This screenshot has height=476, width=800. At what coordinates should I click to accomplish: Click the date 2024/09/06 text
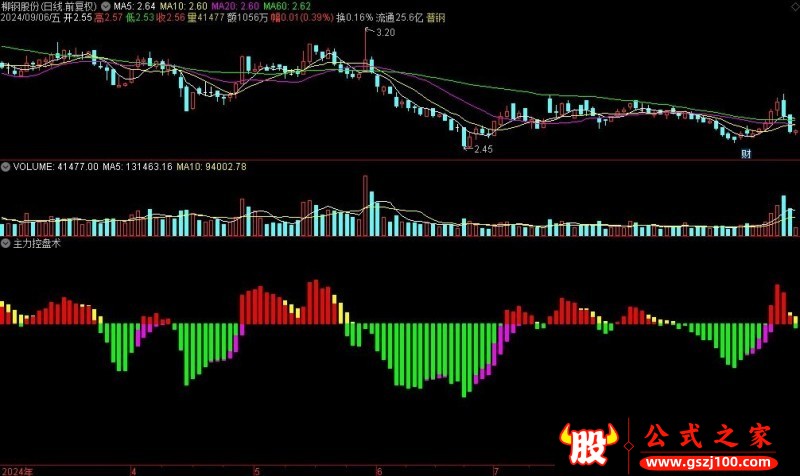pos(24,17)
